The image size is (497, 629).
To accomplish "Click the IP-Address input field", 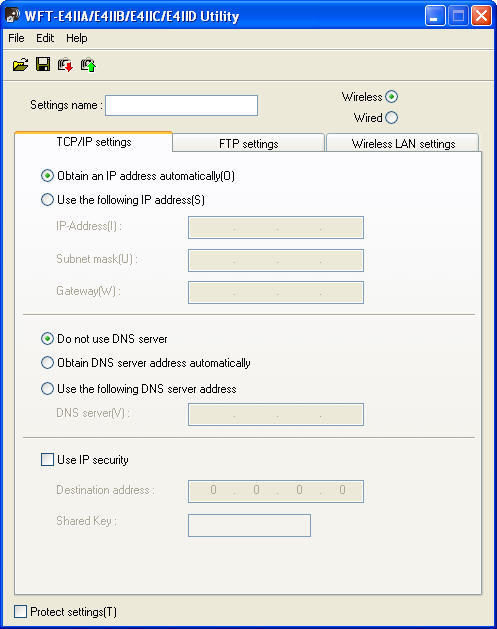I will click(x=276, y=227).
